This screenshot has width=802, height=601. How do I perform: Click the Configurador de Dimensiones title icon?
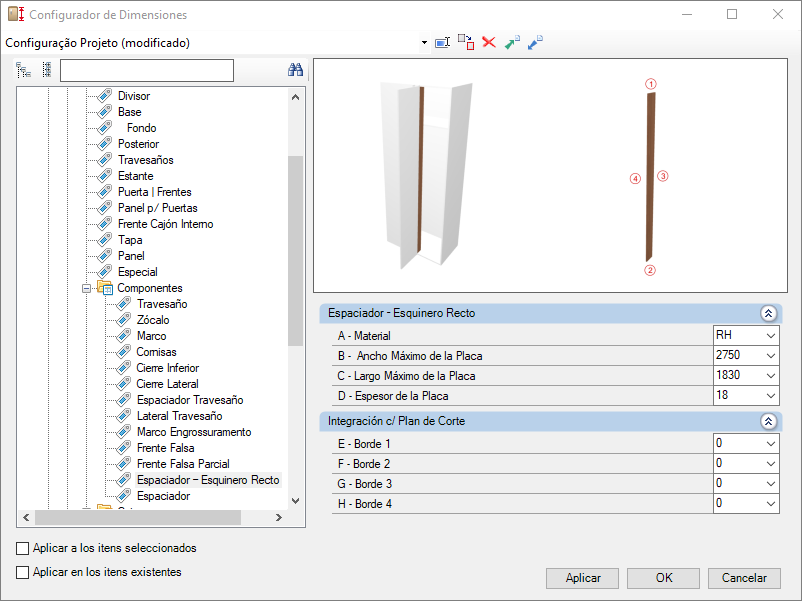click(x=16, y=14)
